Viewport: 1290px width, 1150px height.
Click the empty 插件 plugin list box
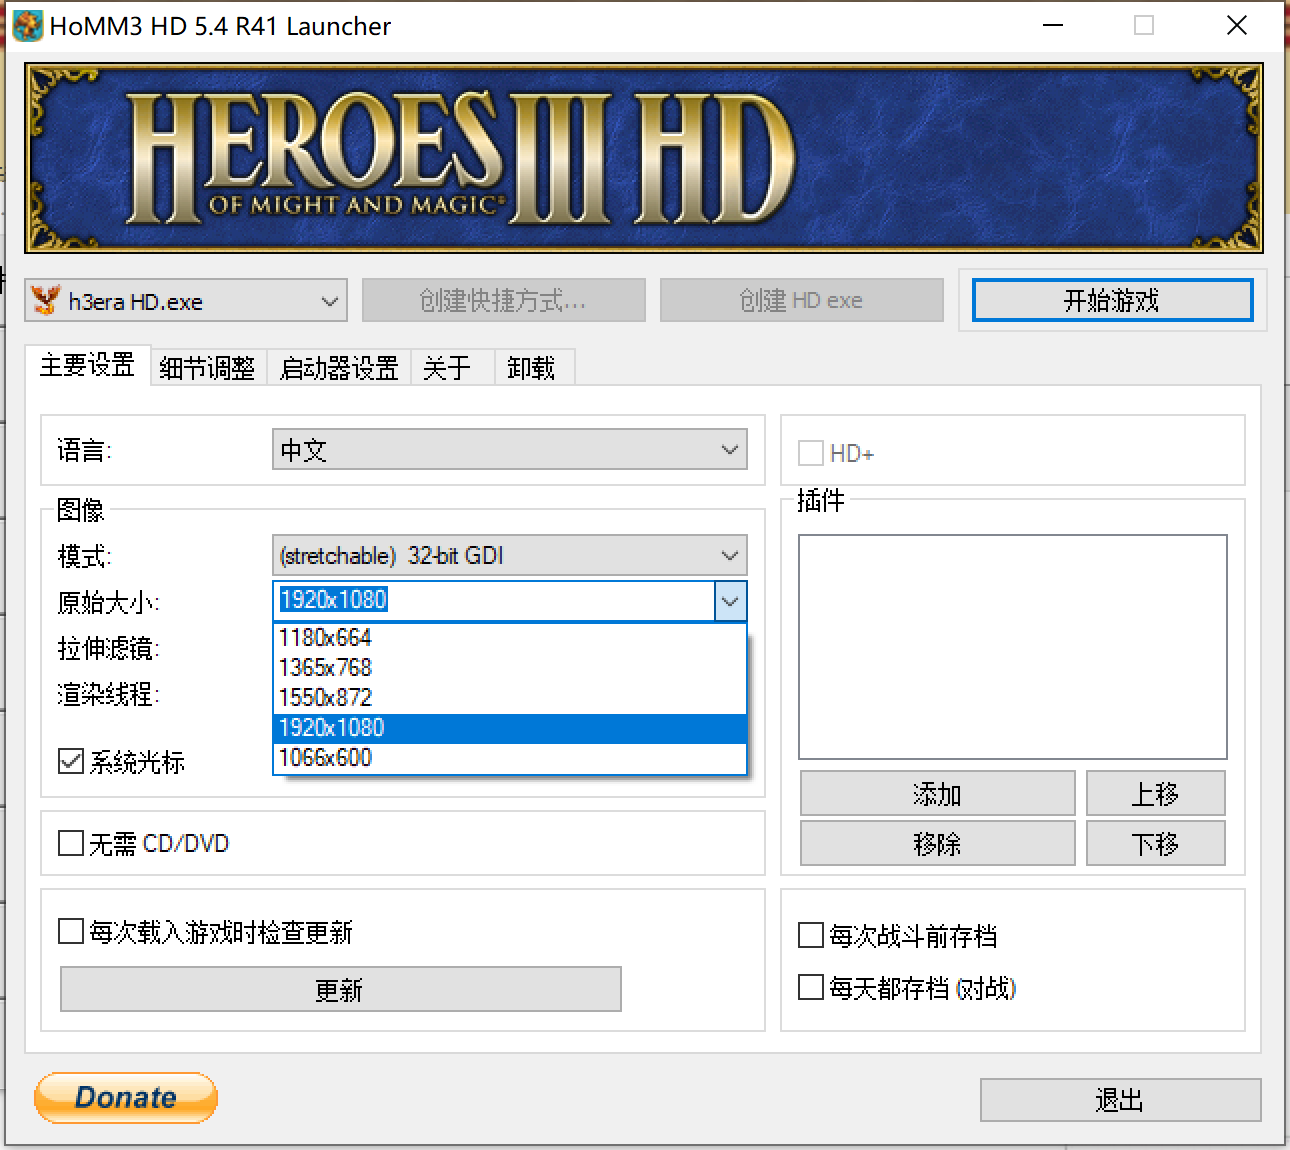pyautogui.click(x=1012, y=647)
